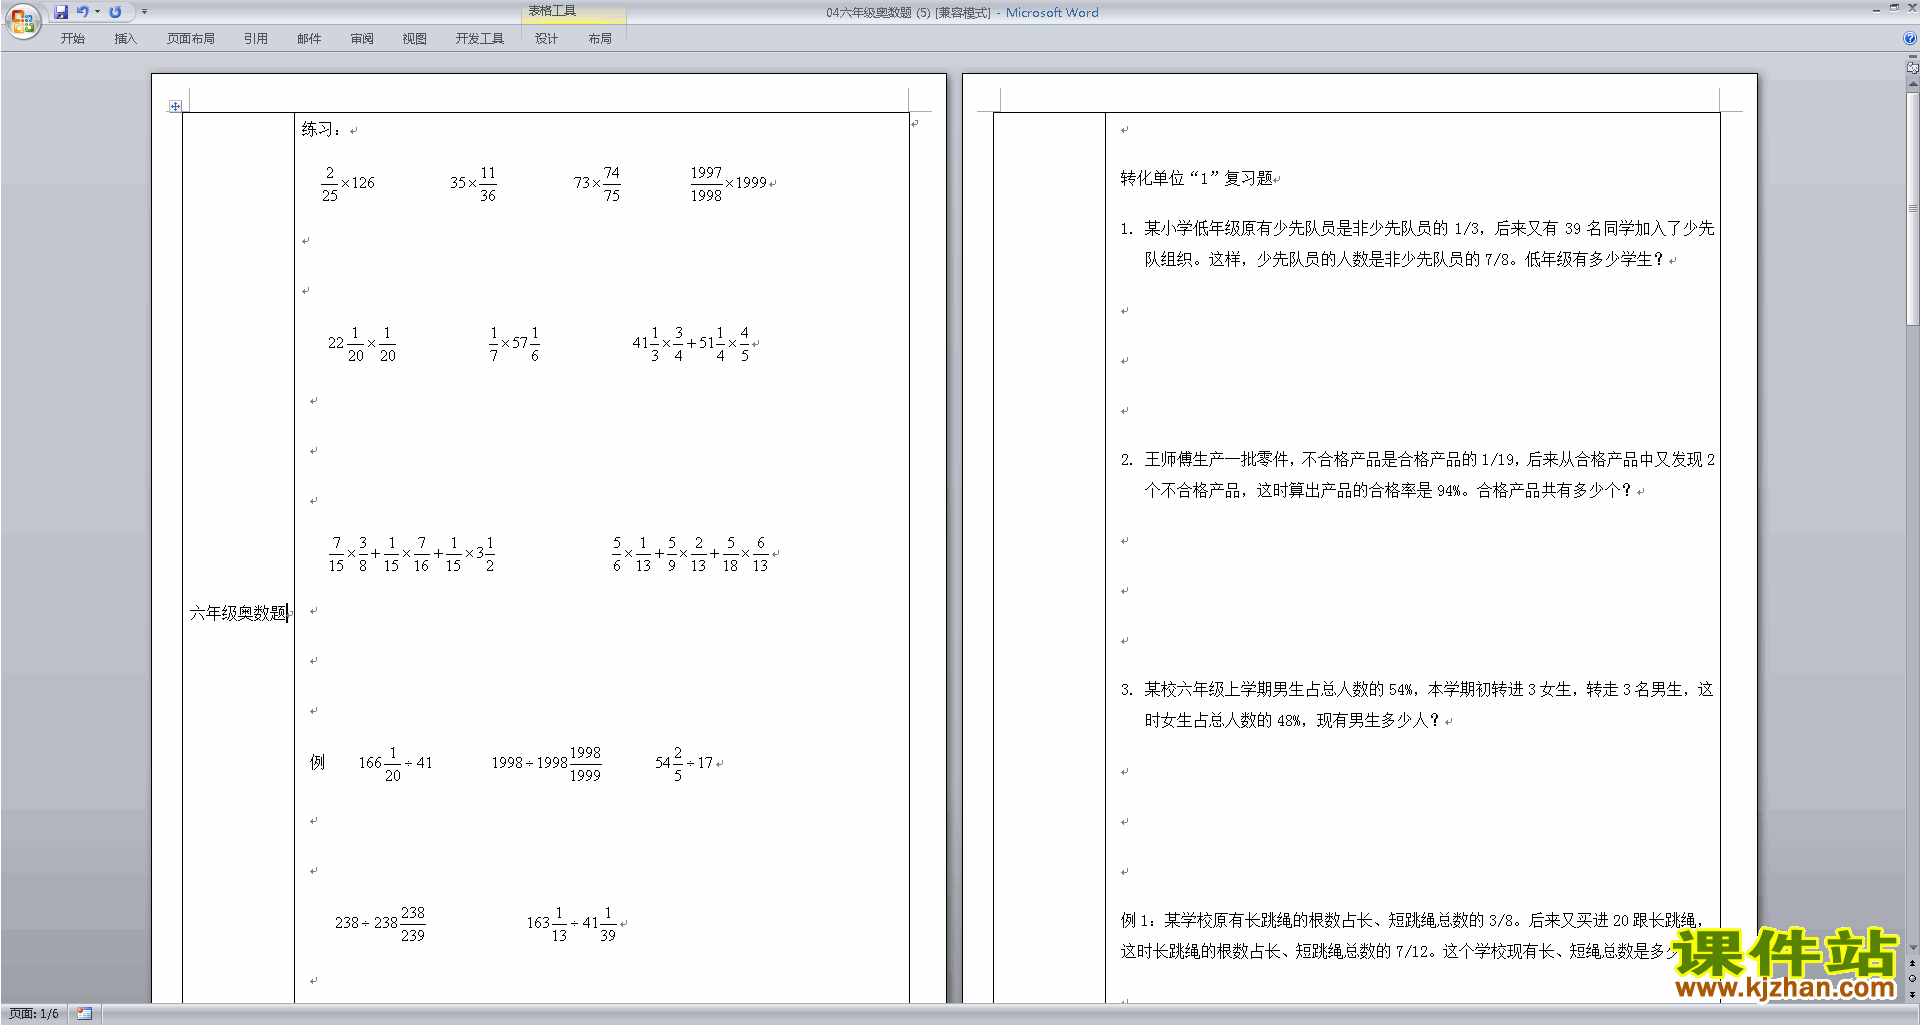Expand Customize Quick Access Toolbar dropdown
Image resolution: width=1920 pixels, height=1025 pixels.
click(144, 12)
